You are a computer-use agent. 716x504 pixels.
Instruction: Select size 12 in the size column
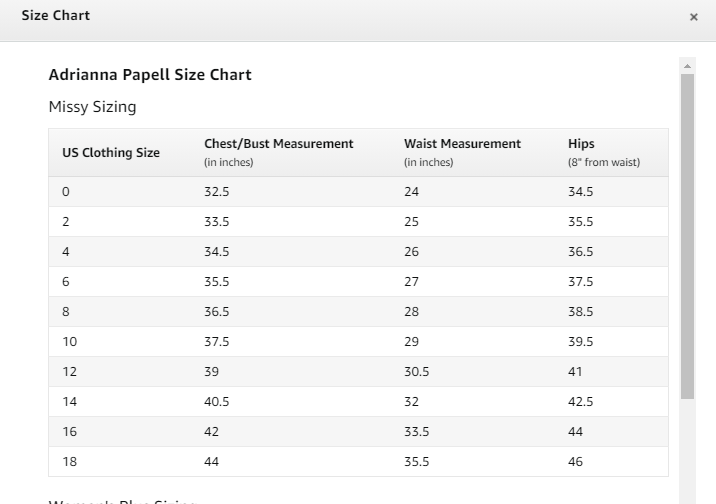point(69,372)
